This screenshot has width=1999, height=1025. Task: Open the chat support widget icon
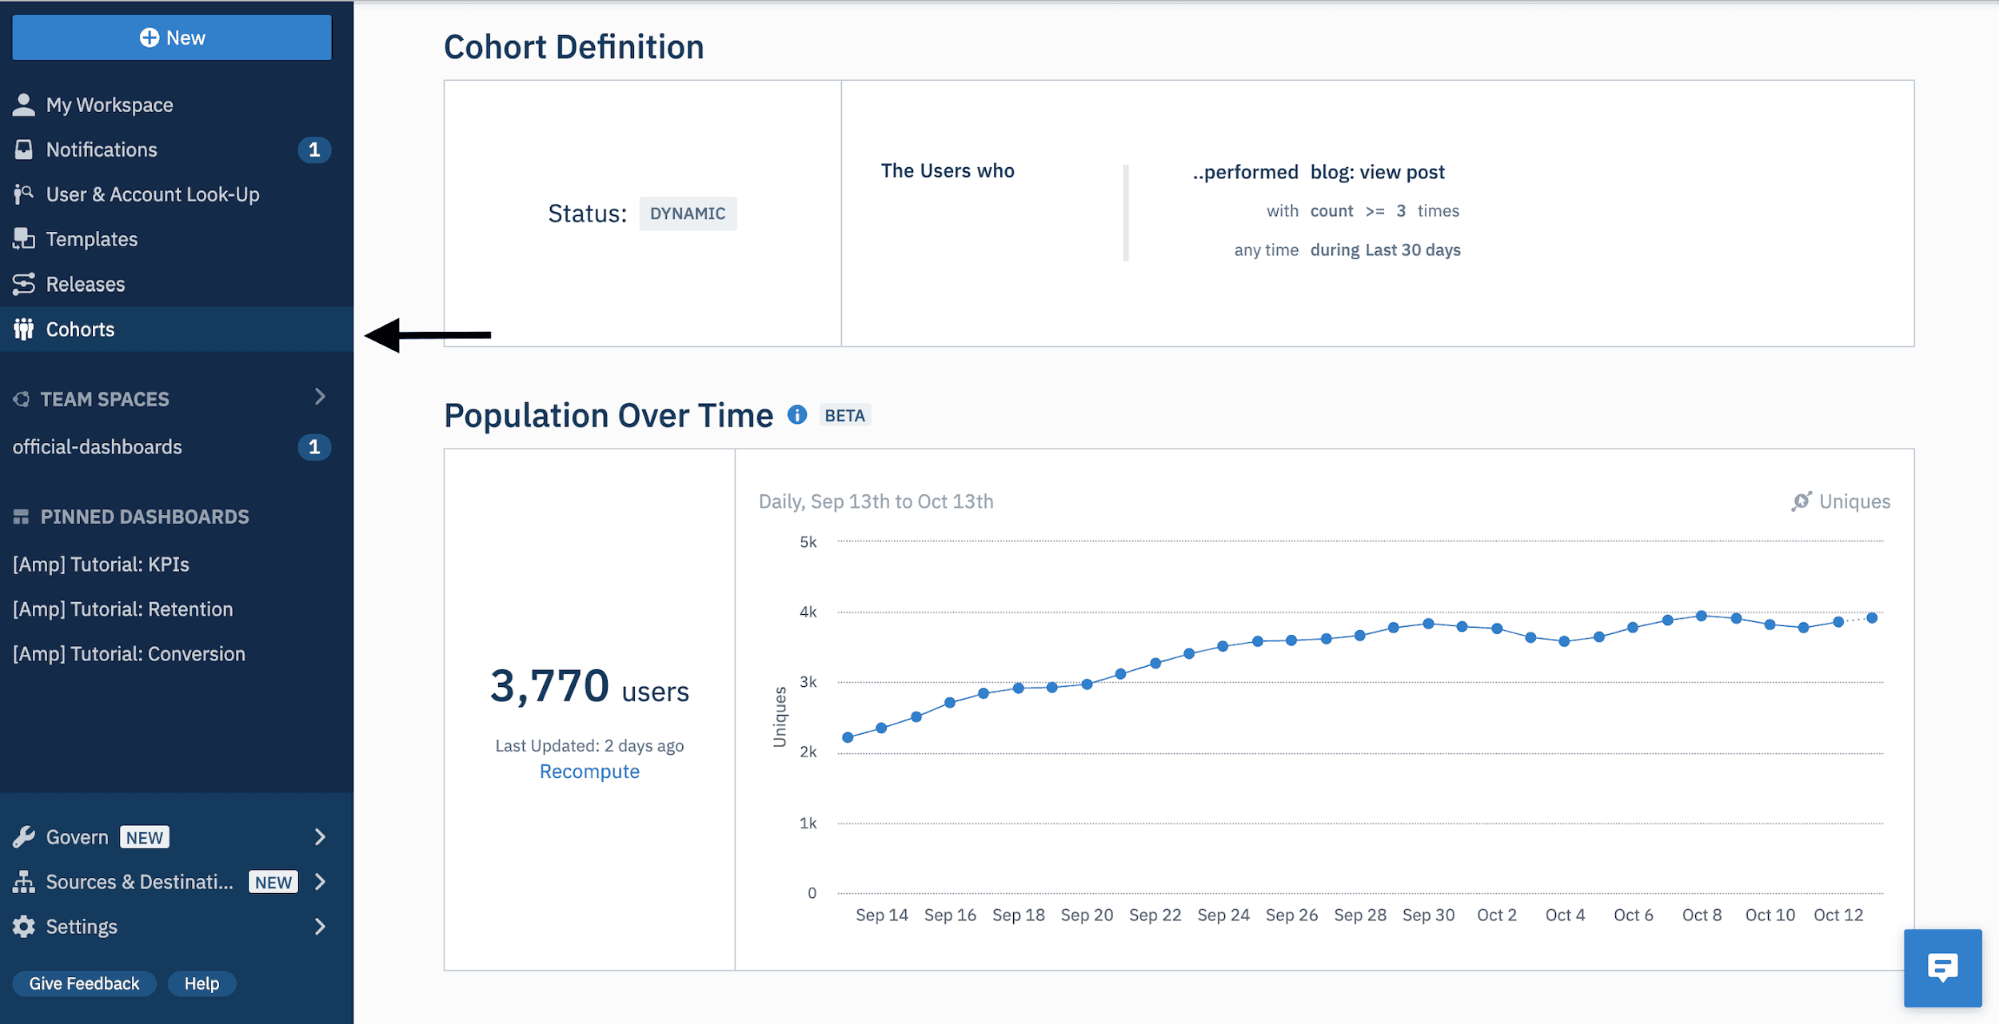point(1942,967)
